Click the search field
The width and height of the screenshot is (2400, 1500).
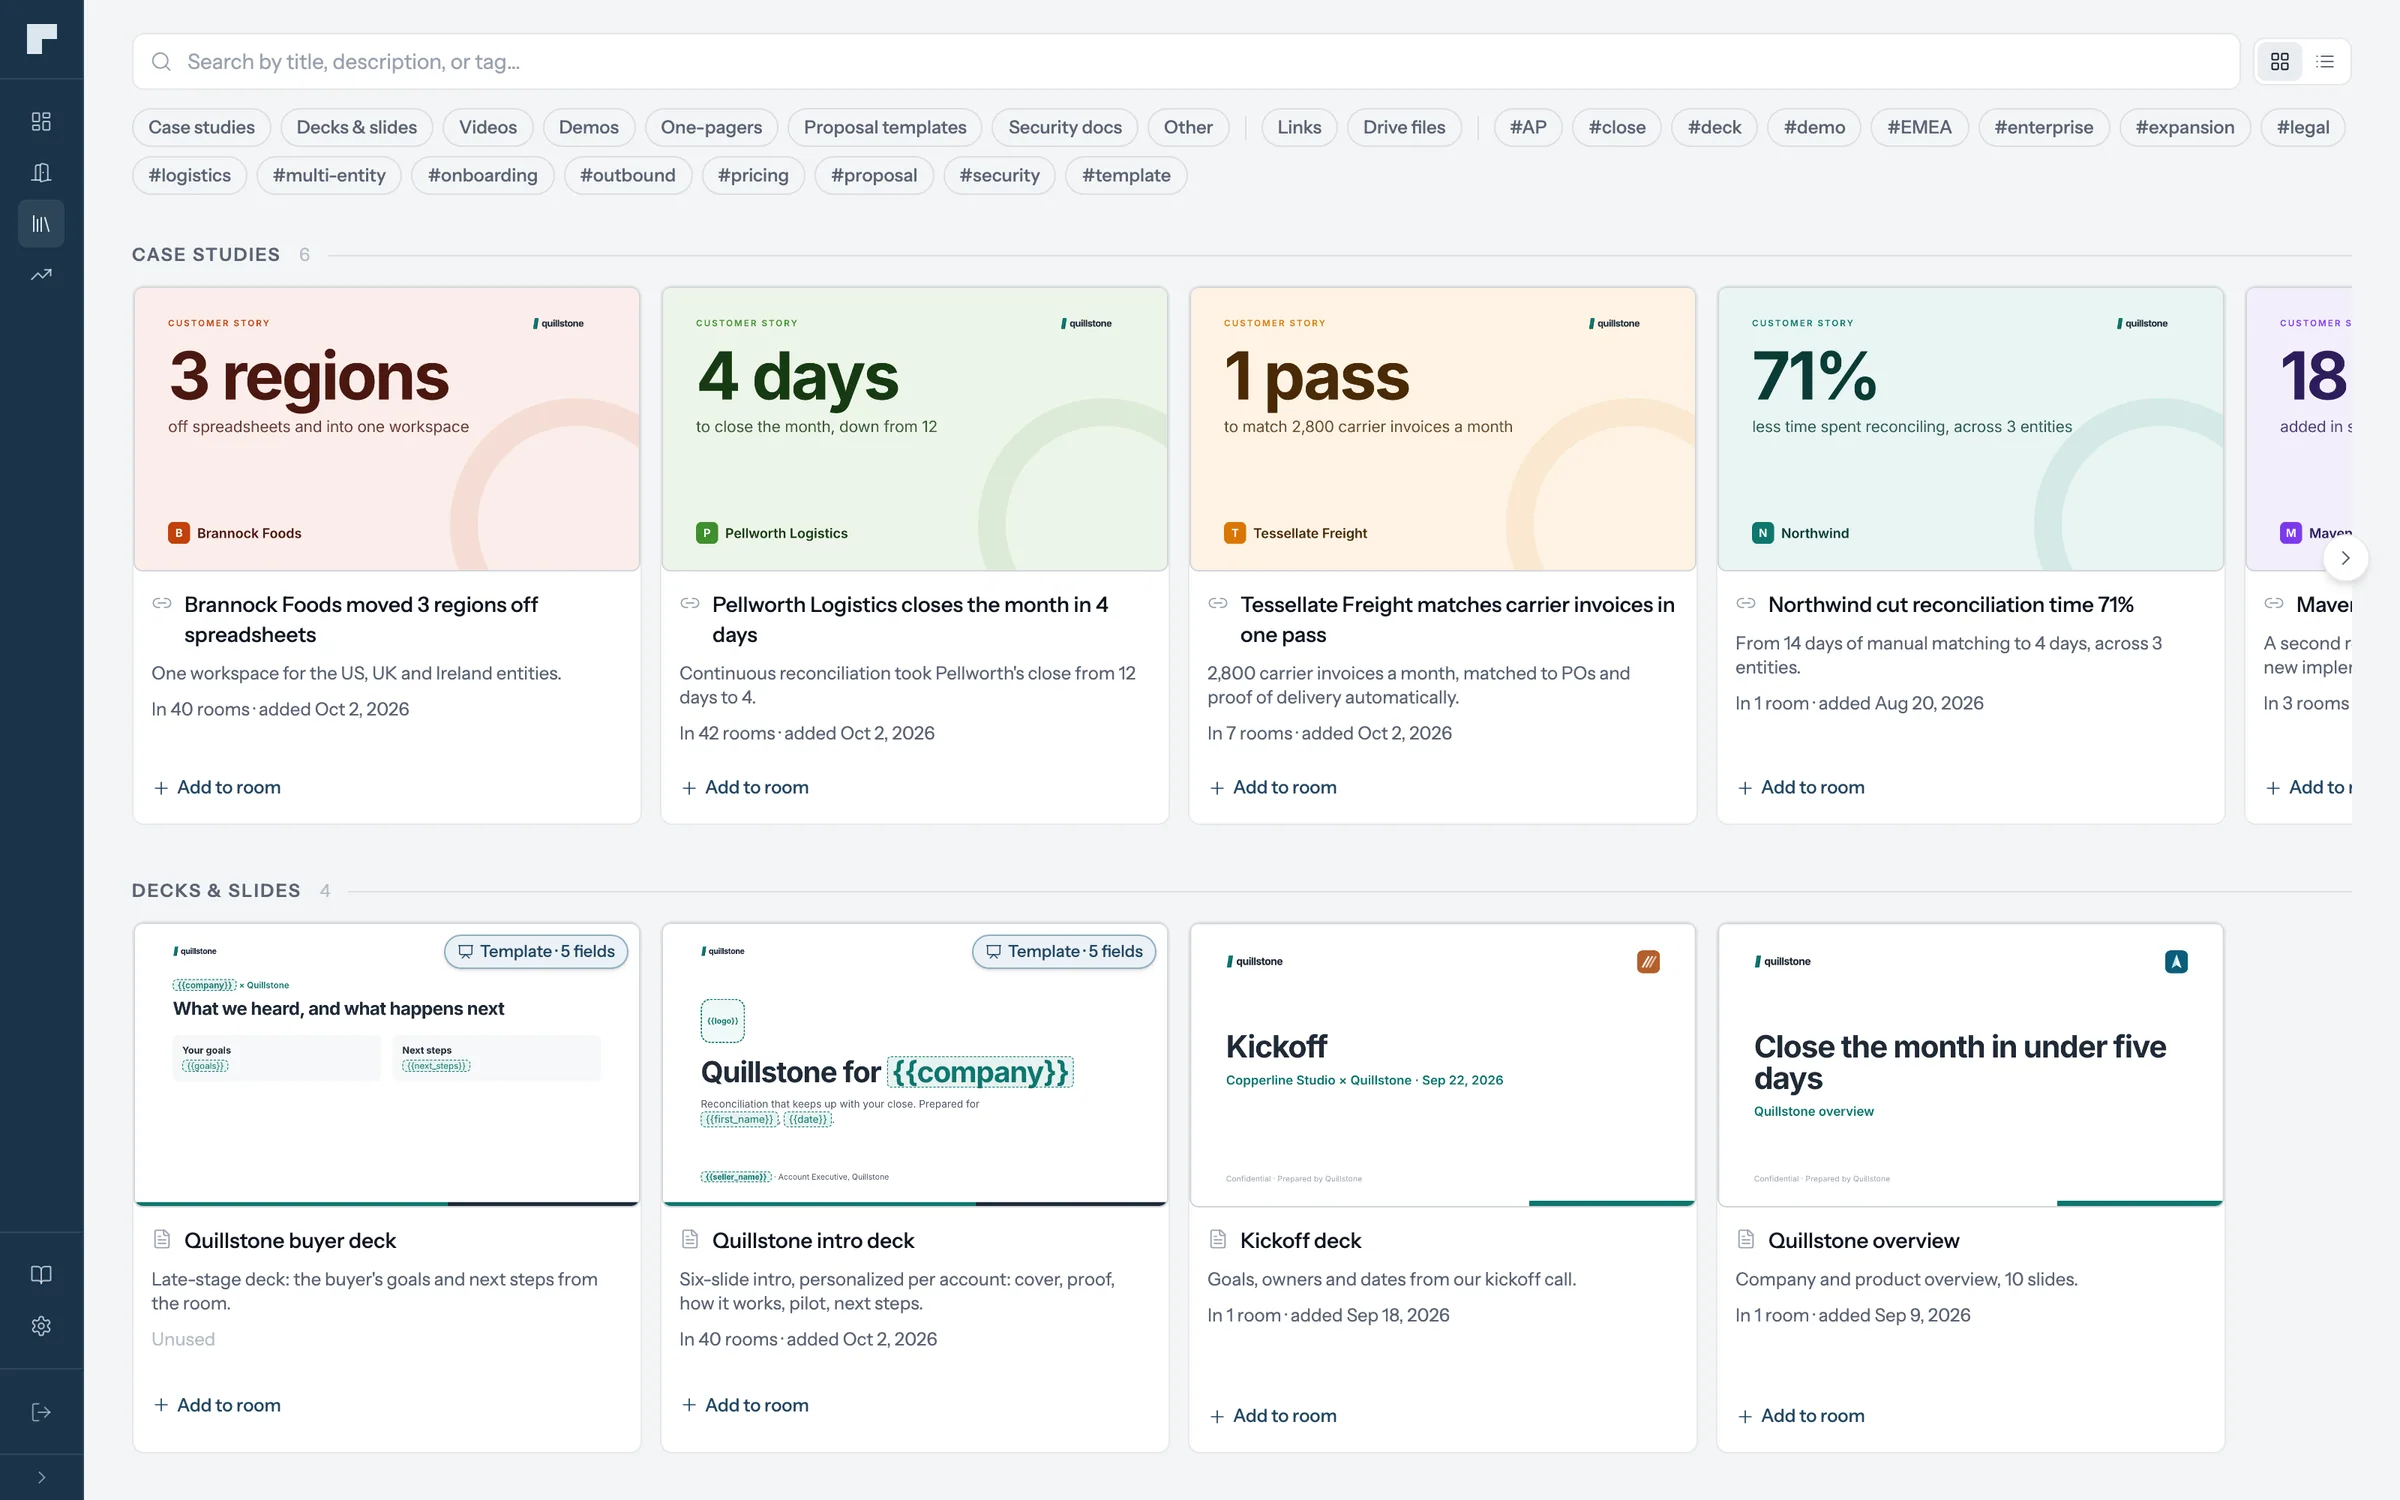[1186, 62]
